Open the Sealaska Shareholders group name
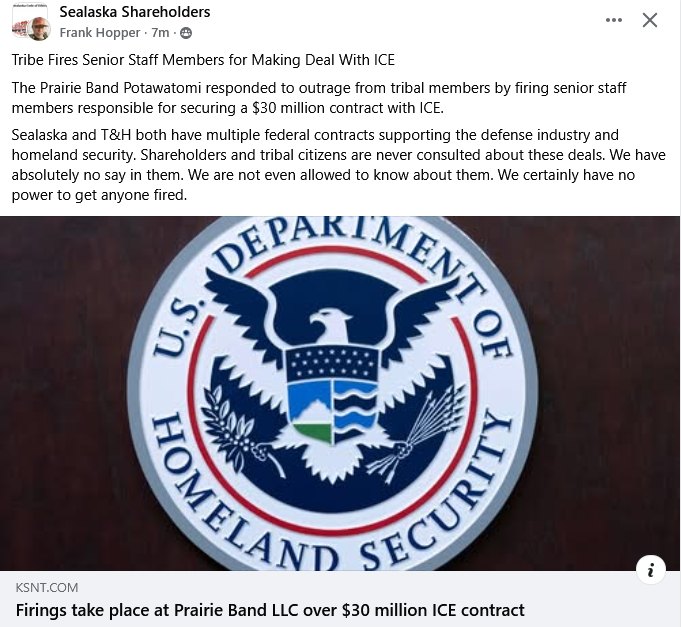681x627 pixels. click(x=135, y=12)
